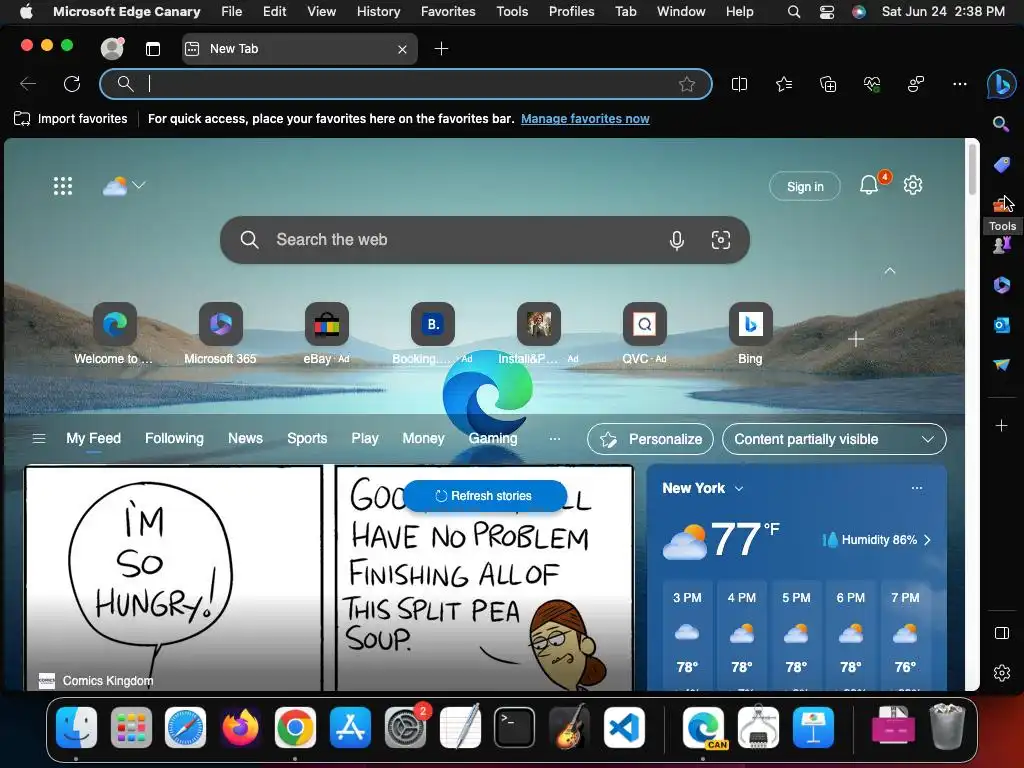Open Bing Chat sidebar icon
Image resolution: width=1024 pixels, height=768 pixels.
click(1001, 84)
